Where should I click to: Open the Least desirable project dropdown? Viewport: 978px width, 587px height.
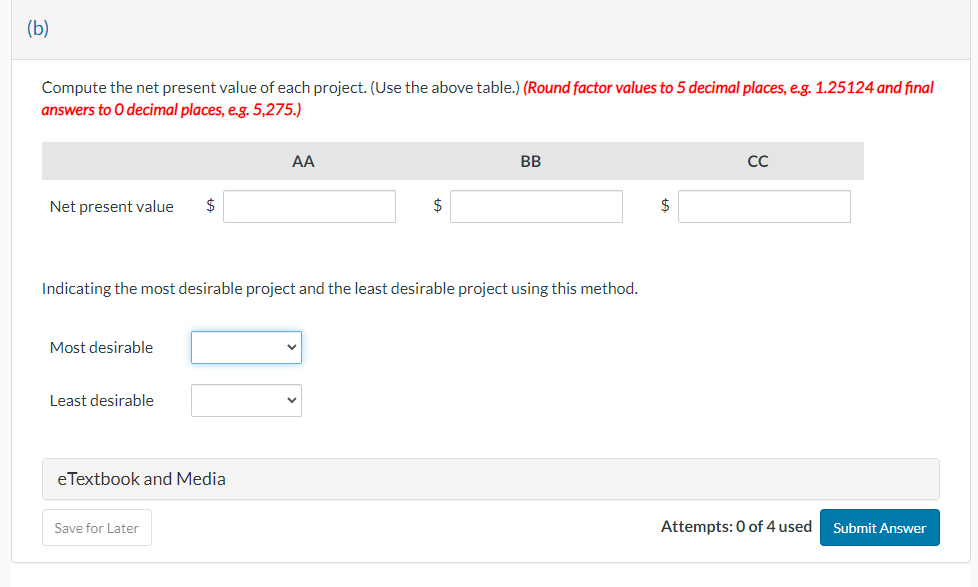click(x=246, y=400)
